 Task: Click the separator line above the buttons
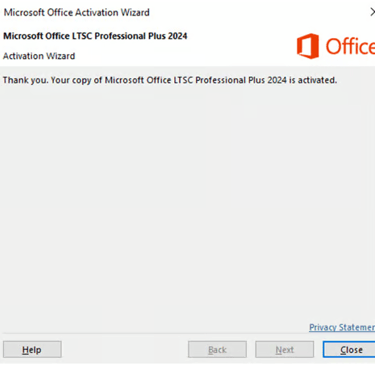pos(187,333)
